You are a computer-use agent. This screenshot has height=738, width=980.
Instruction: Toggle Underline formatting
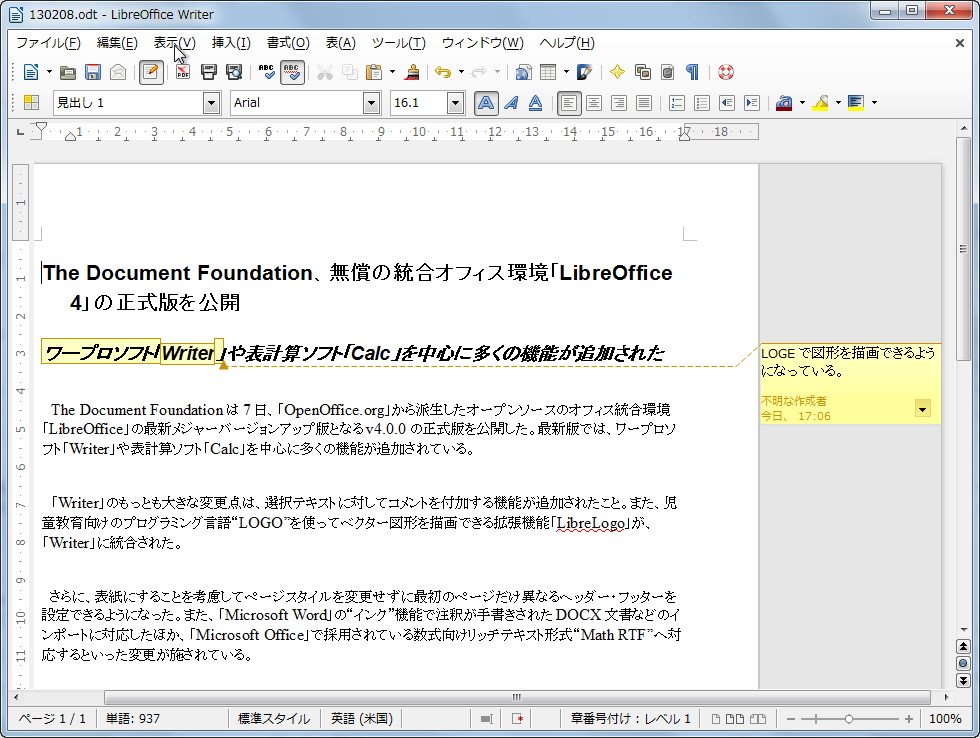click(x=536, y=103)
